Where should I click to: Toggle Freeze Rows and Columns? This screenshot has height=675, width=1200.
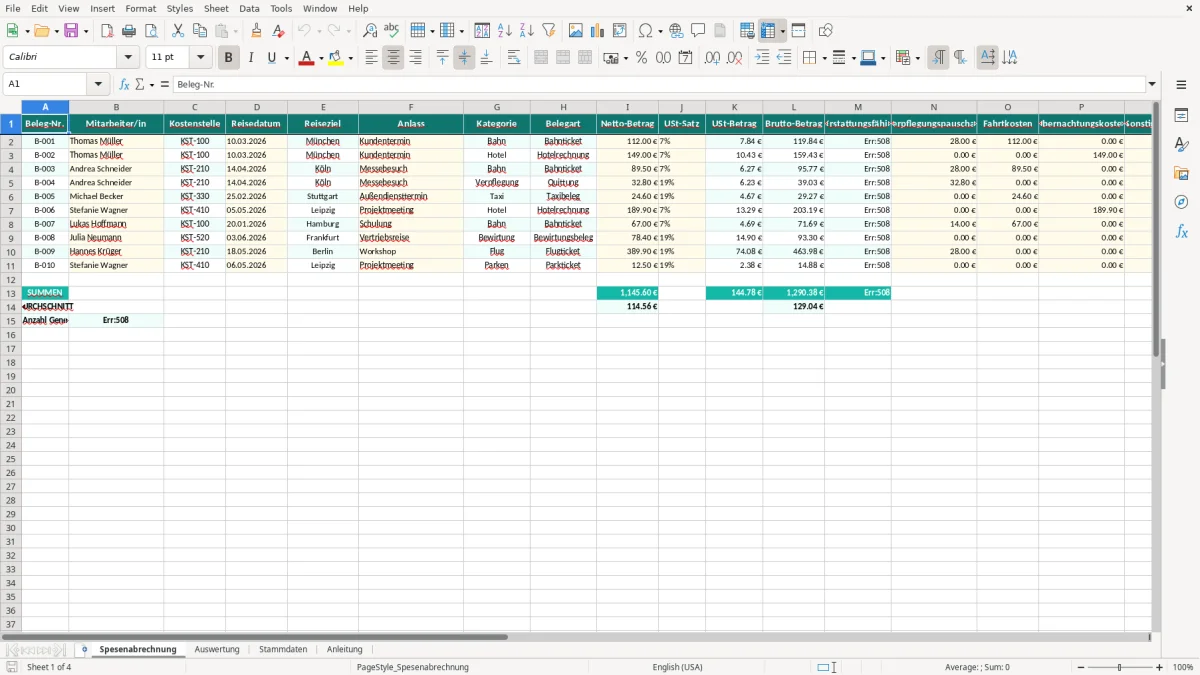[768, 31]
